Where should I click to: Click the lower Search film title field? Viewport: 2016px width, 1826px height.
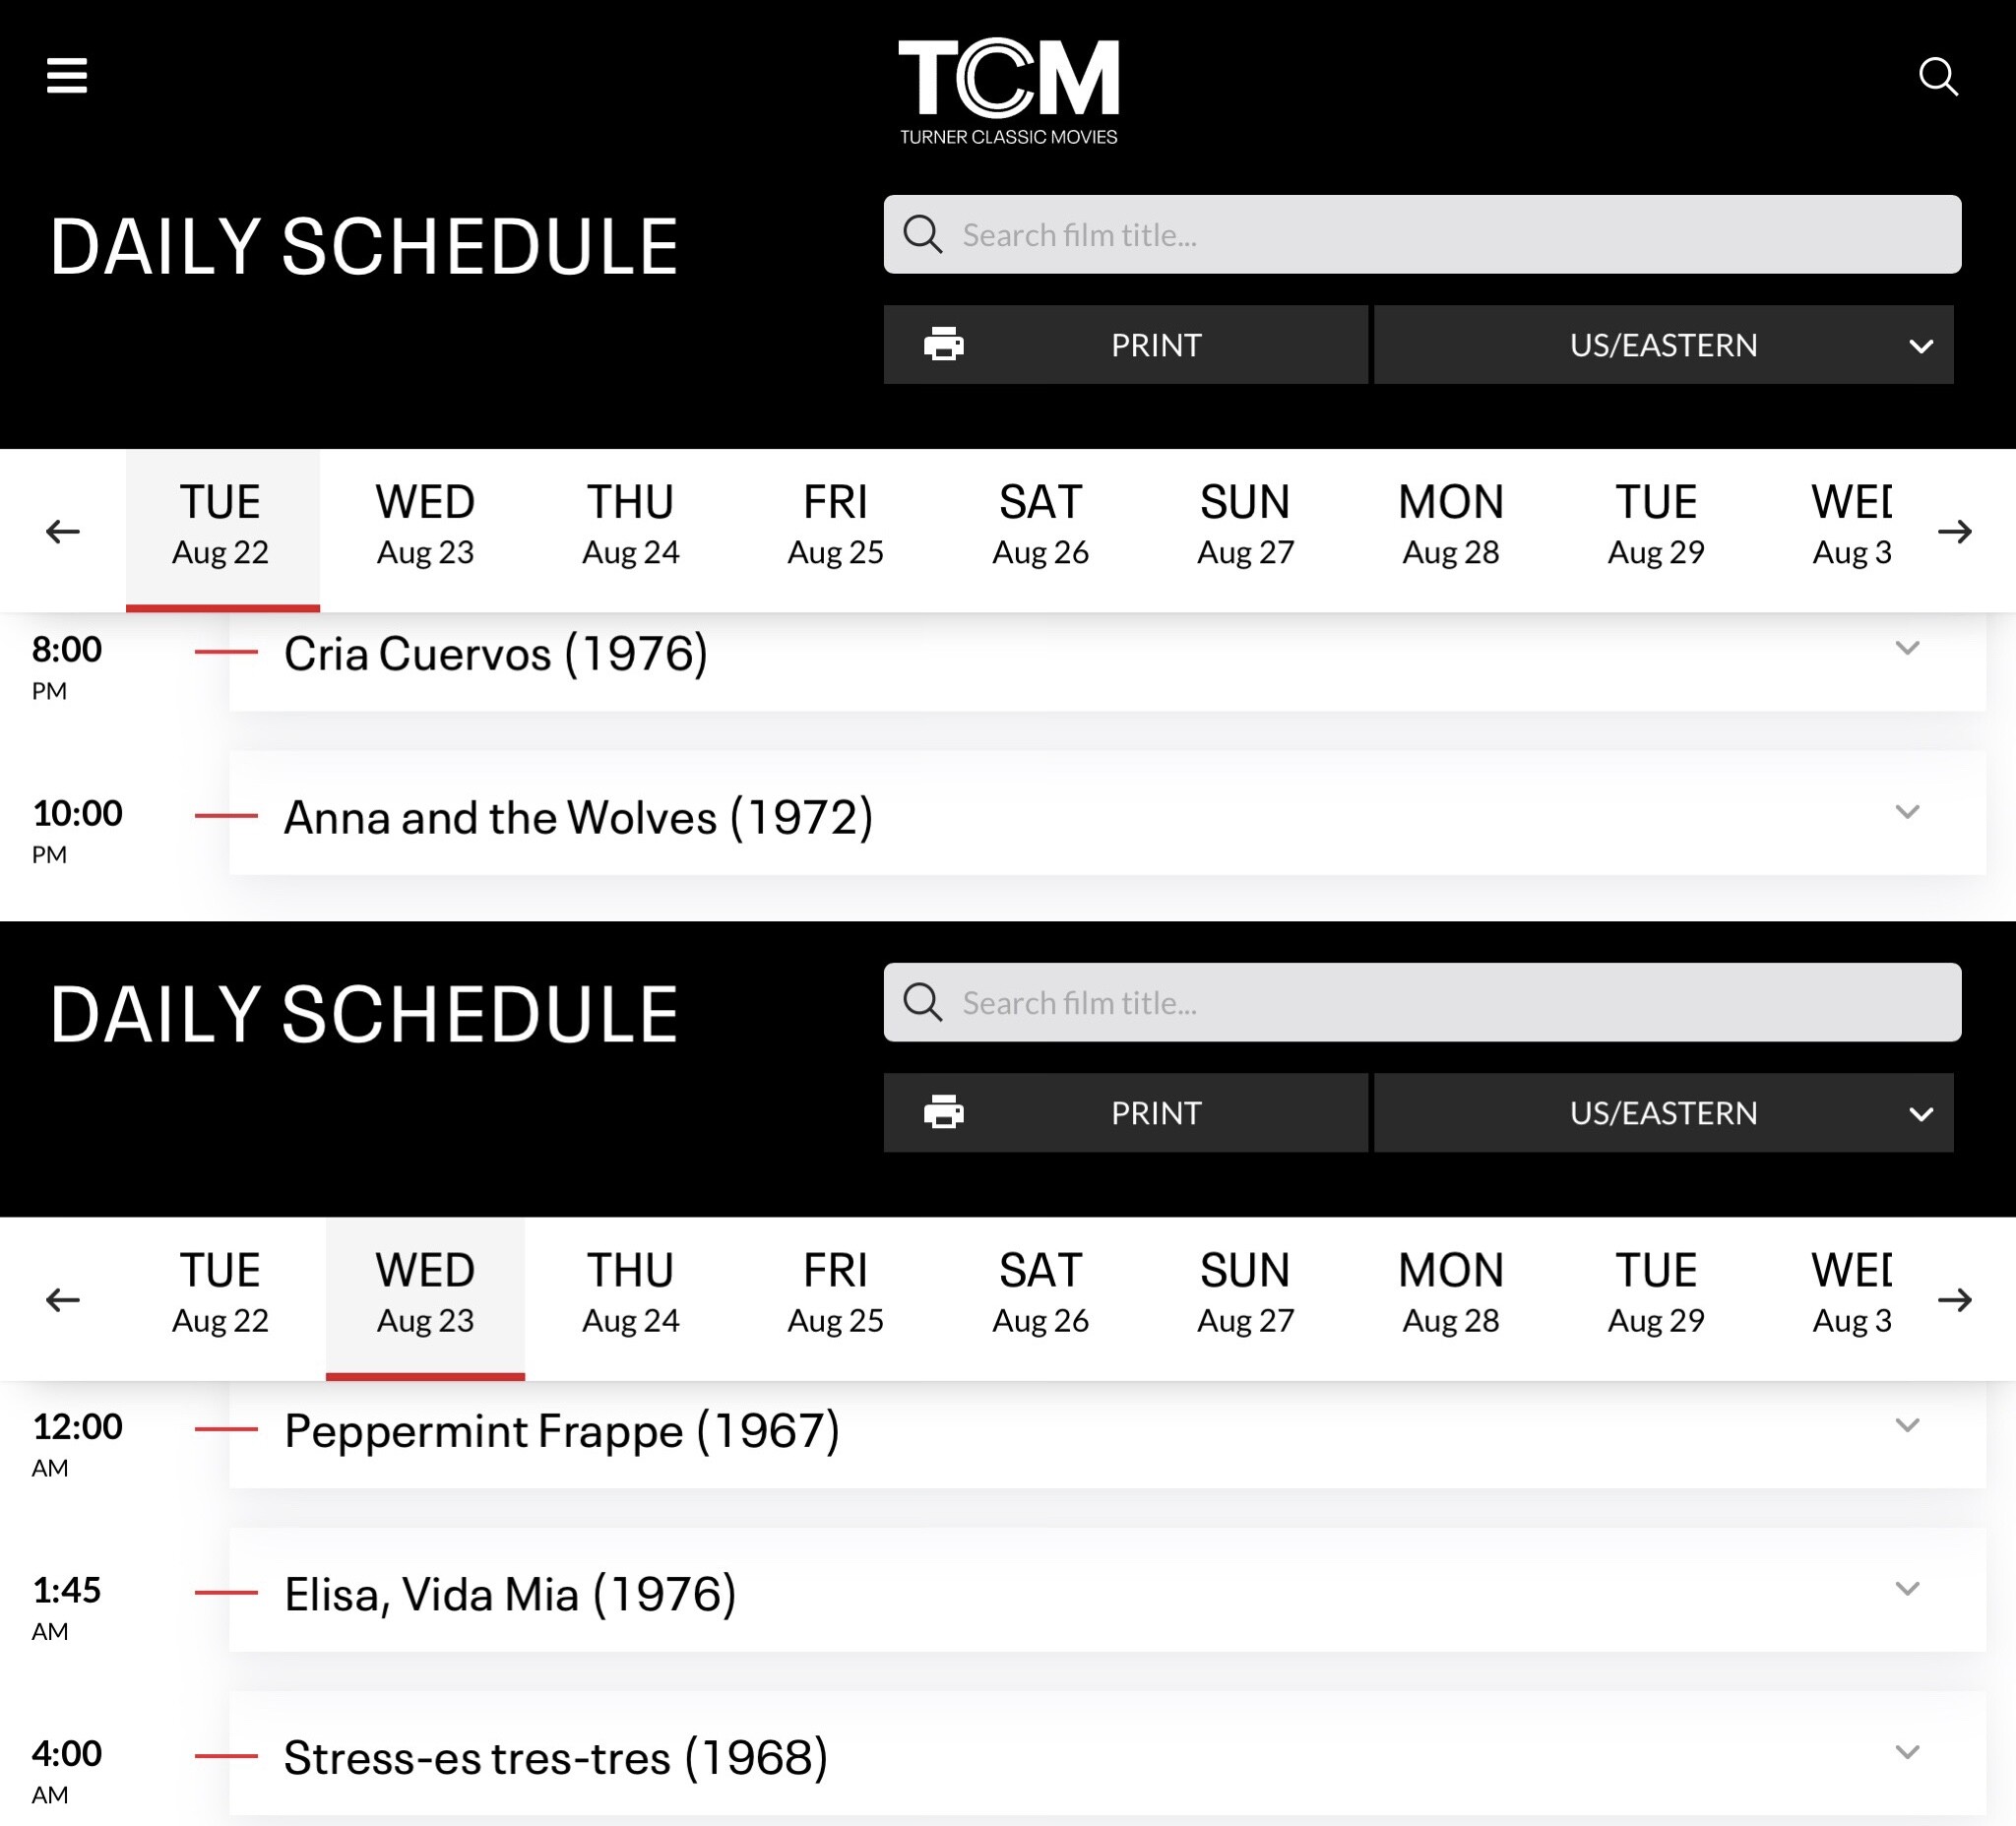[1420, 1003]
